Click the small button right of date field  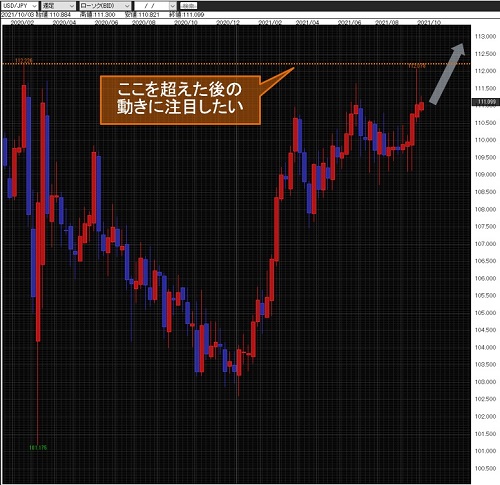(x=188, y=6)
